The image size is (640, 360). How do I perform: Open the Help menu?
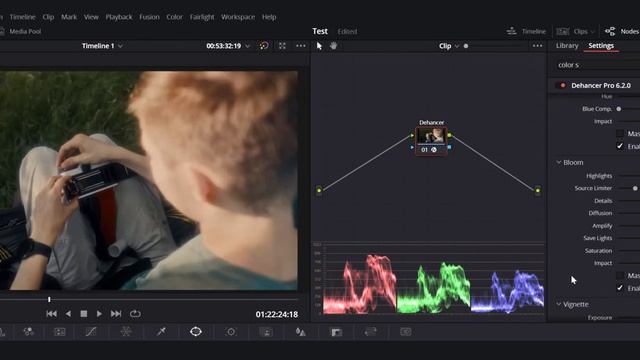(x=269, y=17)
